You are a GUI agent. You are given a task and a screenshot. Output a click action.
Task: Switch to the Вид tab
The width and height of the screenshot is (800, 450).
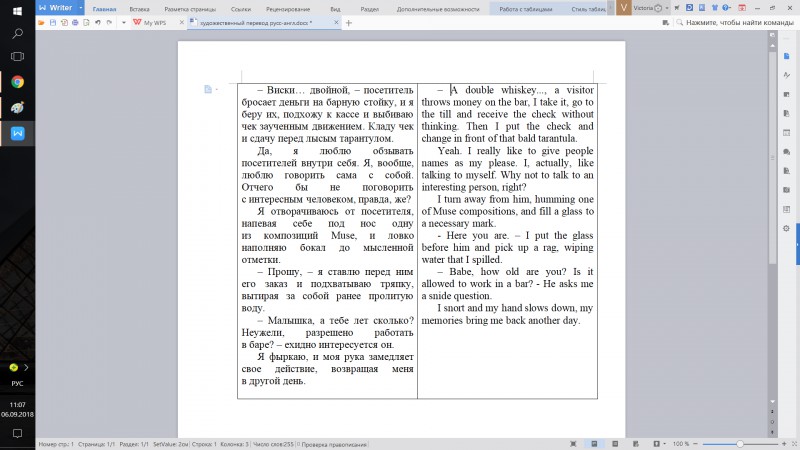pyautogui.click(x=335, y=9)
